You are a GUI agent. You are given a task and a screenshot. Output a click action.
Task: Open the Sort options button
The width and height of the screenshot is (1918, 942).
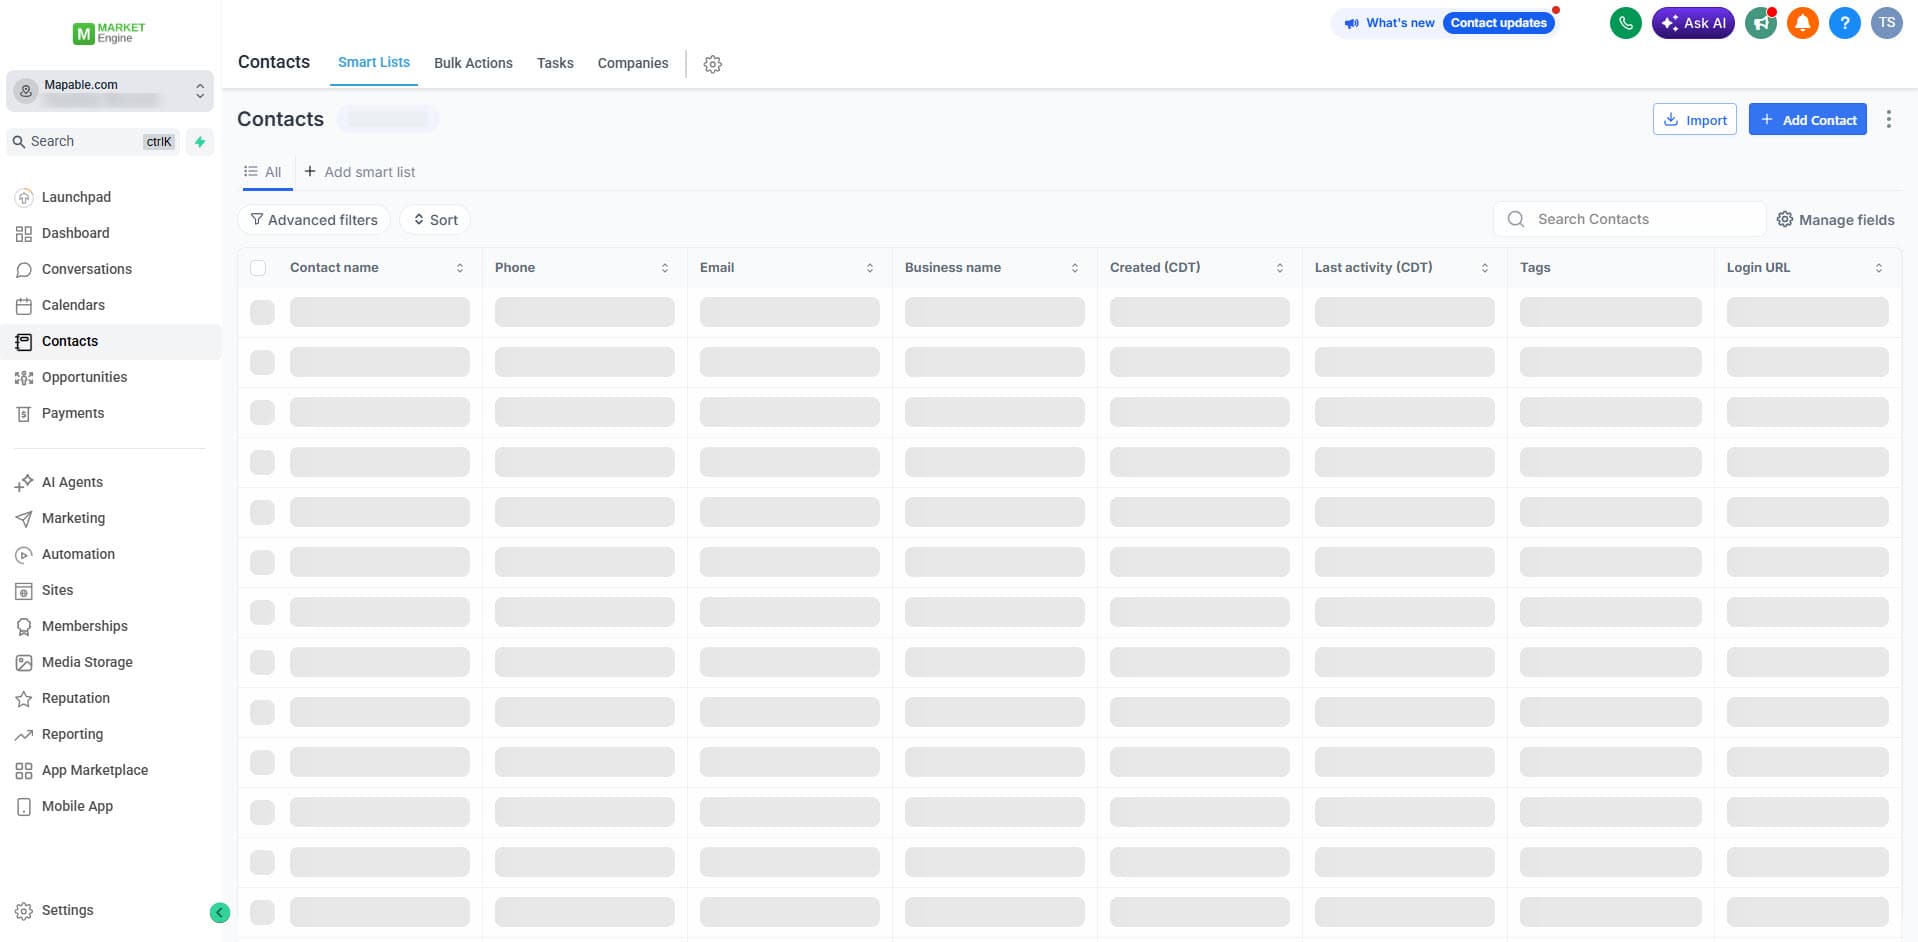point(435,220)
